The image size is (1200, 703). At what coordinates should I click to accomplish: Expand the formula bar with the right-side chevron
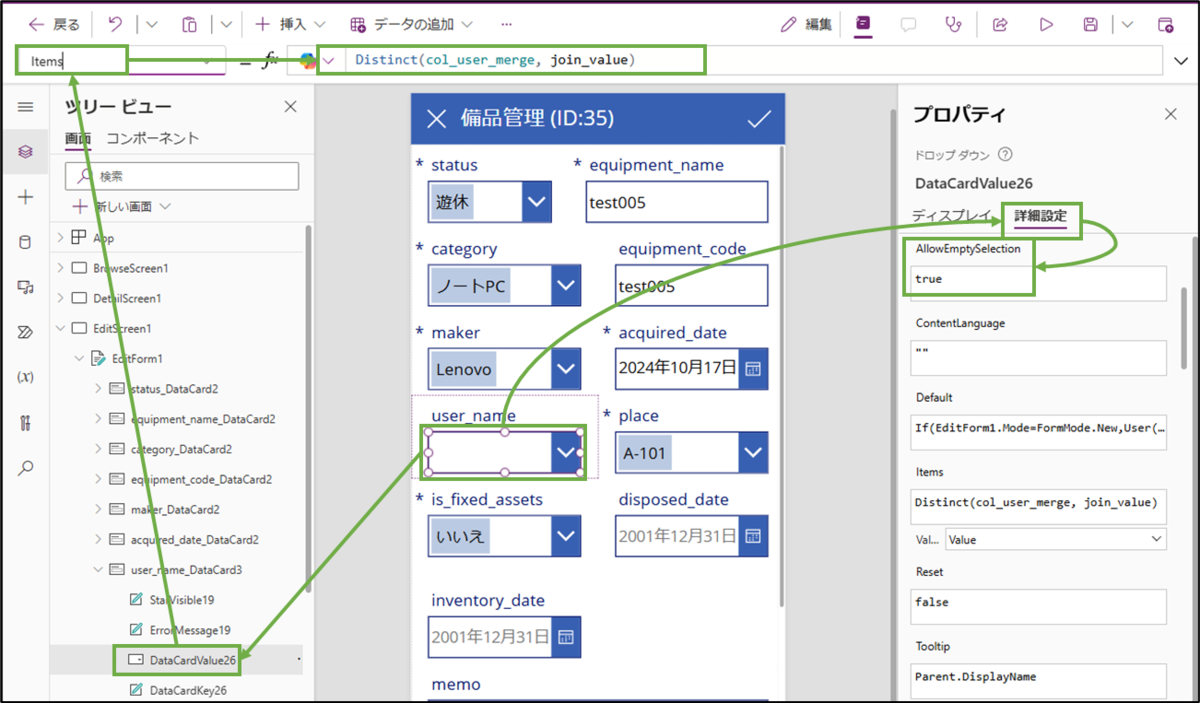point(1180,61)
